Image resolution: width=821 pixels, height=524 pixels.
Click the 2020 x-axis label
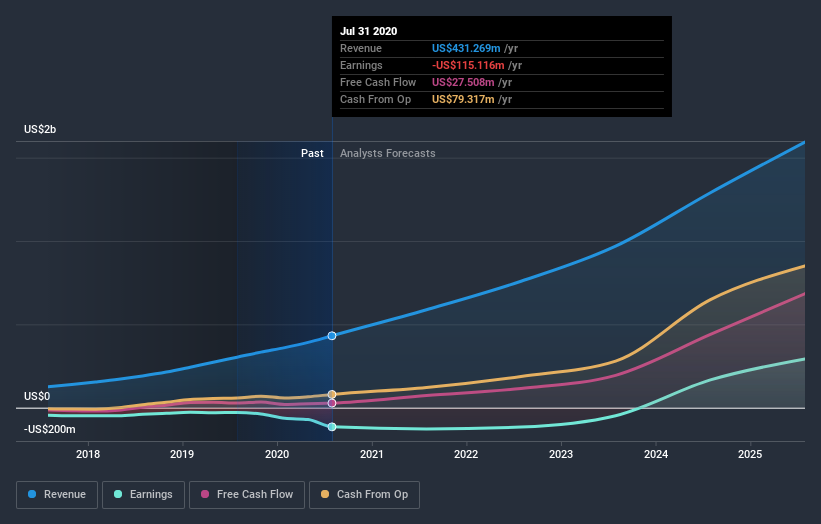(277, 454)
